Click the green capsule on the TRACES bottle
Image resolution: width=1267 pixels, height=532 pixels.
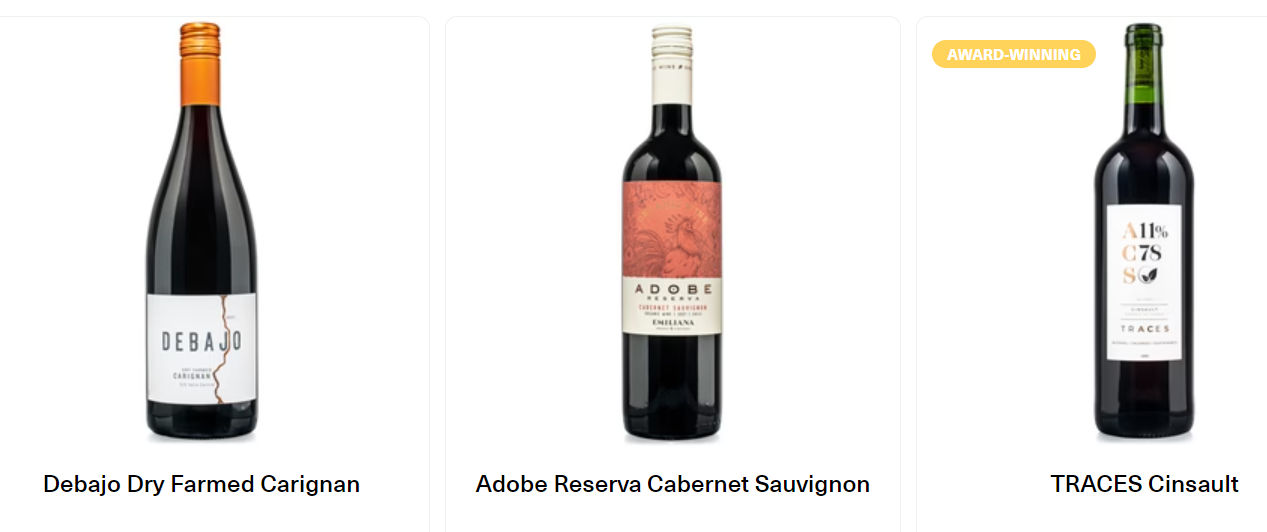(x=1143, y=62)
